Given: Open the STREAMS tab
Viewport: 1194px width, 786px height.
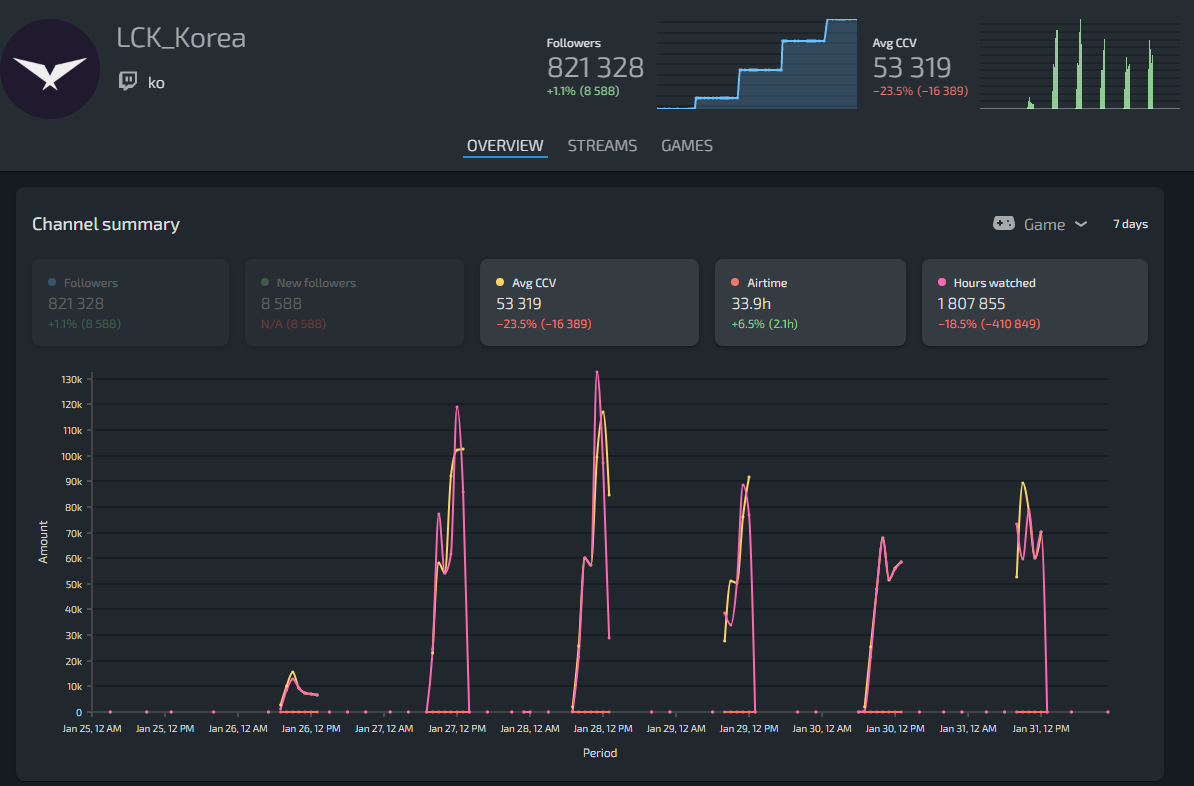Looking at the screenshot, I should (602, 145).
